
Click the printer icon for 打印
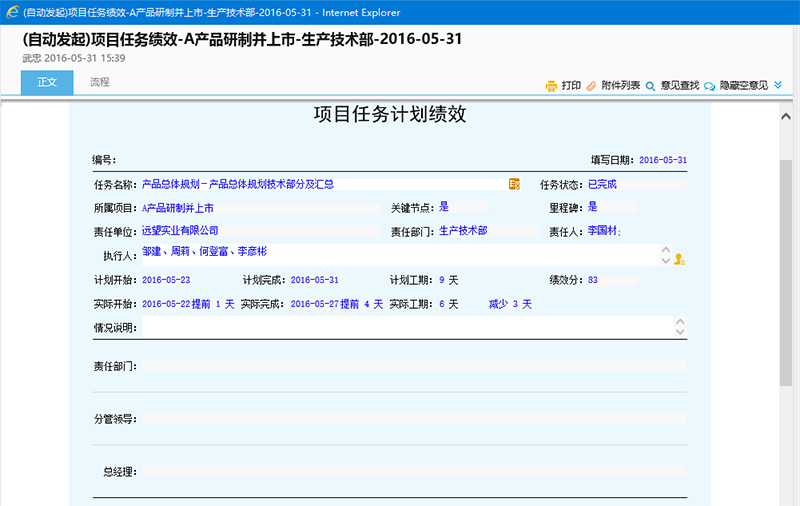click(x=551, y=86)
